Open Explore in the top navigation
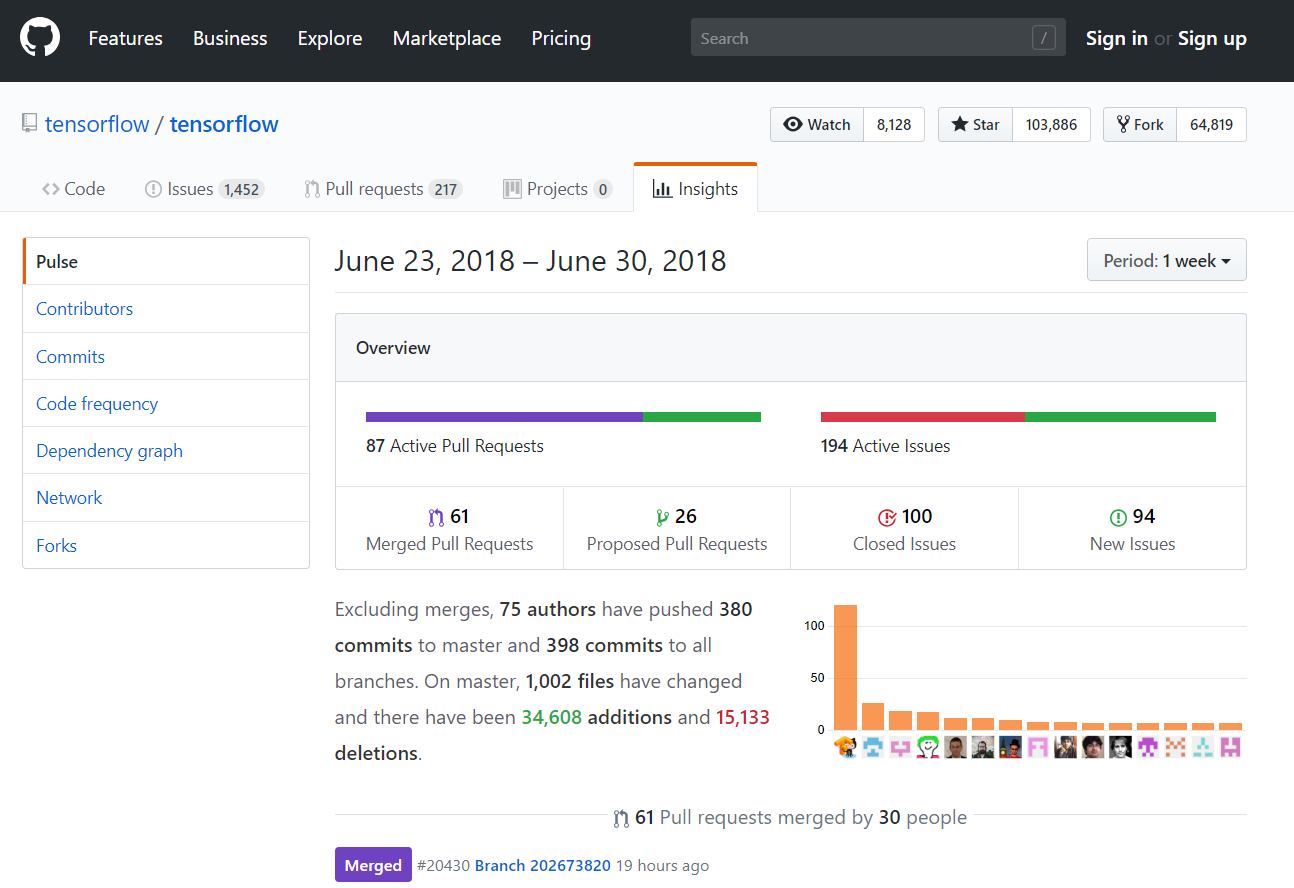This screenshot has height=888, width=1294. (330, 38)
